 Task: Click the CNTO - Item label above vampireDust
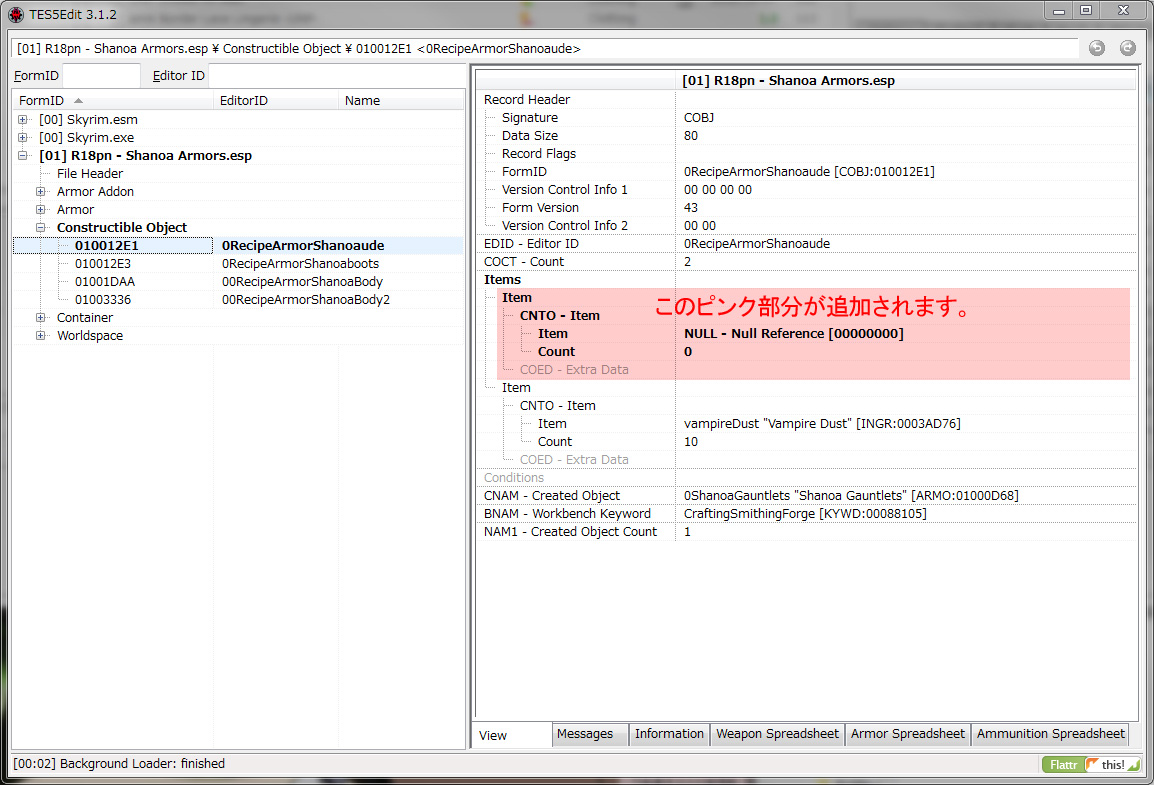[557, 405]
